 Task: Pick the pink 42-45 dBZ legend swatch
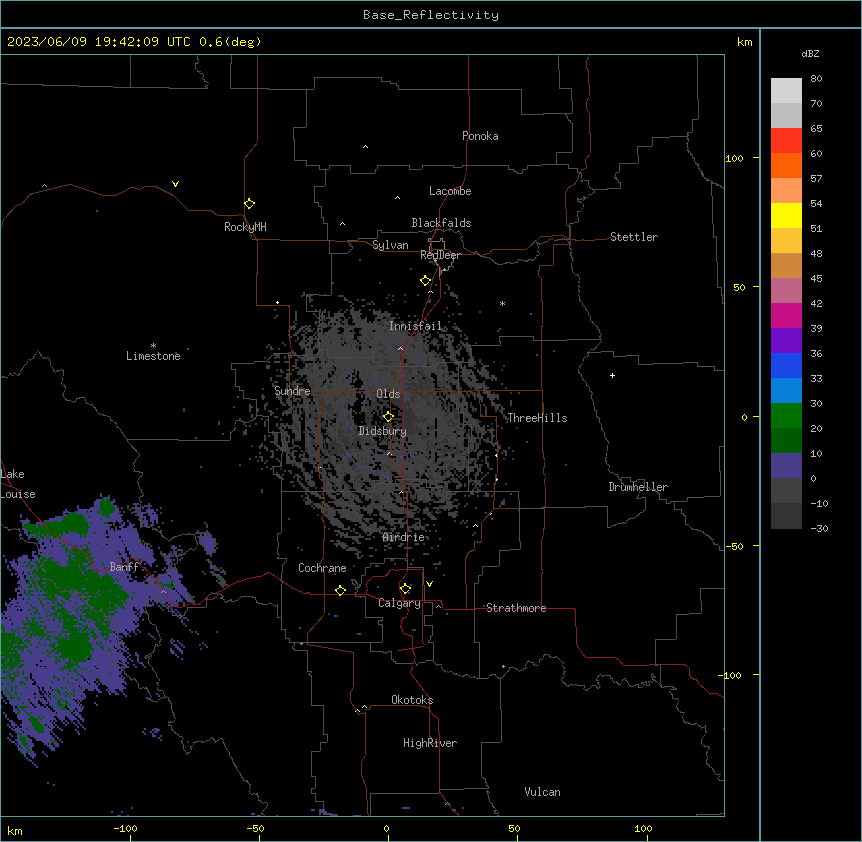coord(786,290)
